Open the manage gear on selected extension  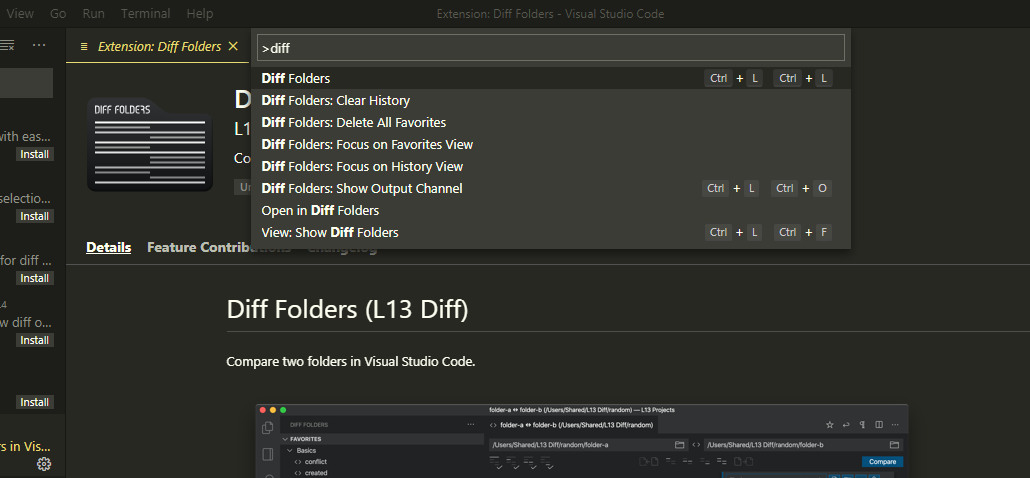44,464
